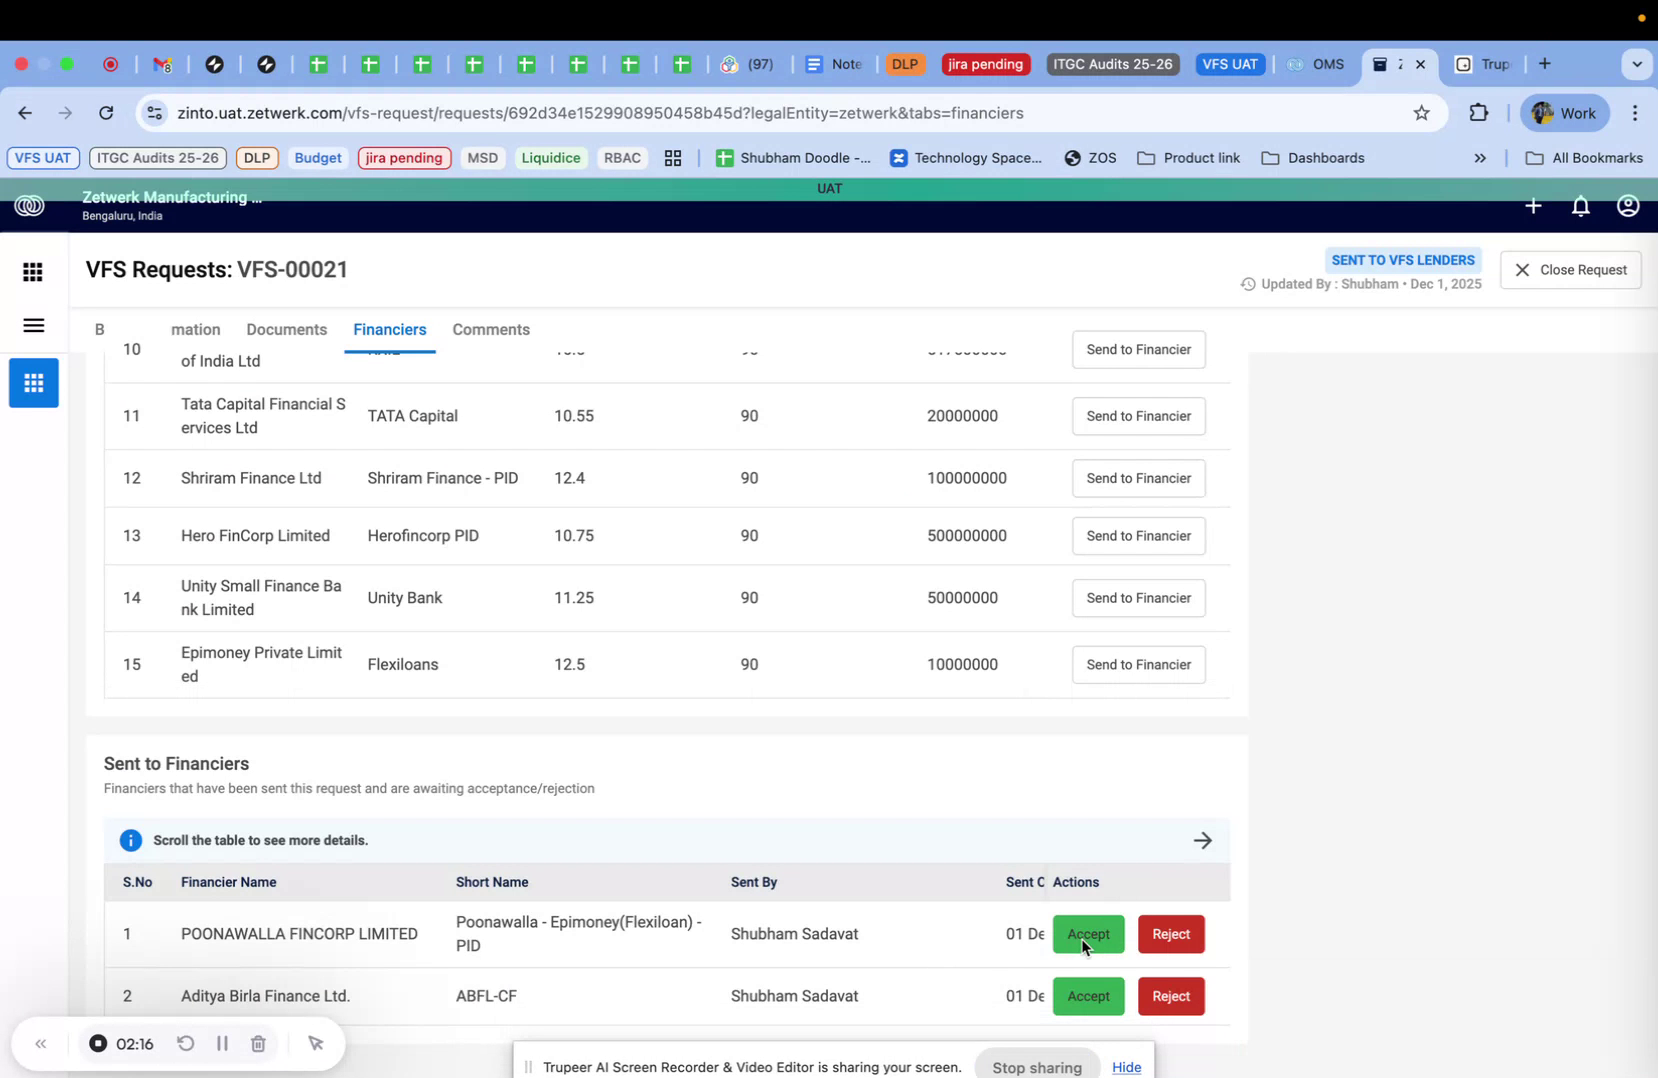Open the browser extensions puzzle icon
This screenshot has width=1658, height=1078.
coord(1478,112)
